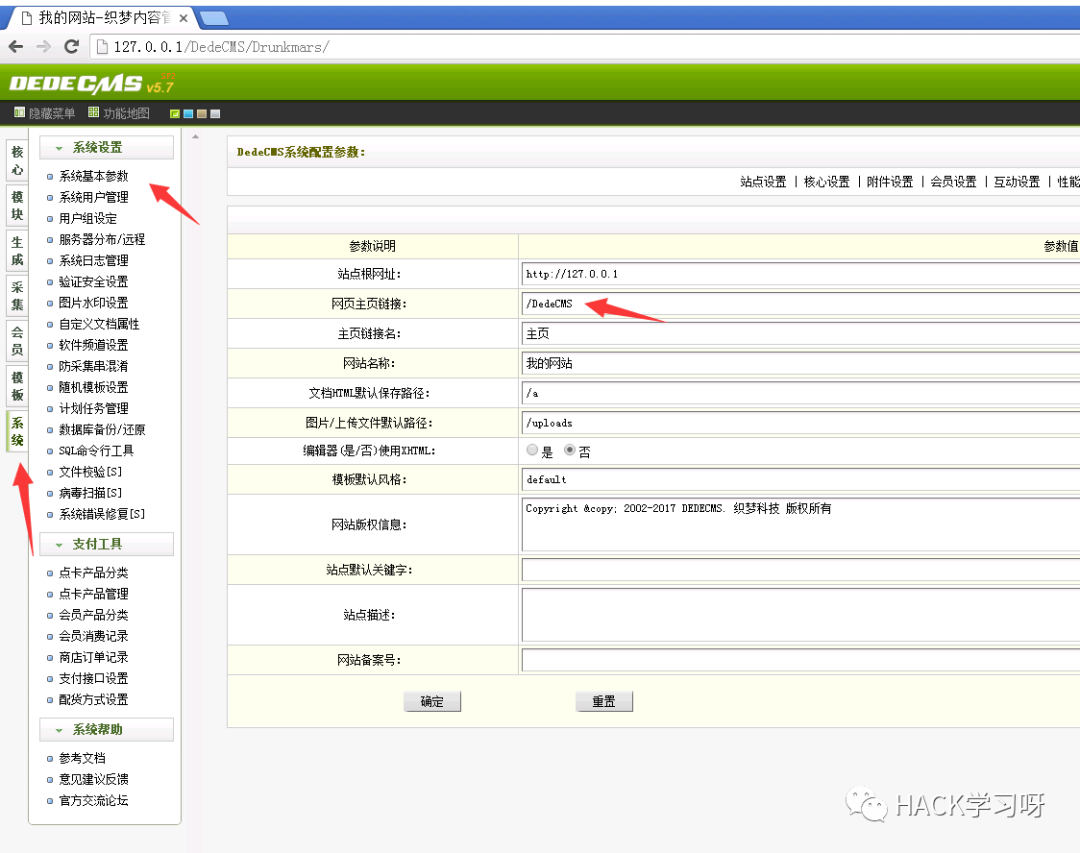This screenshot has height=853, width=1080.
Task: Click the sidebar scrollbar up arrow
Action: coord(196,136)
